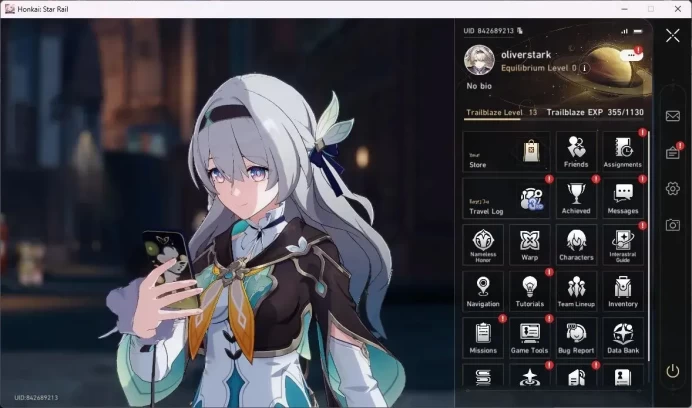Open the star icon tile in bottom row
Image resolution: width=692 pixels, height=408 pixels.
click(x=530, y=376)
